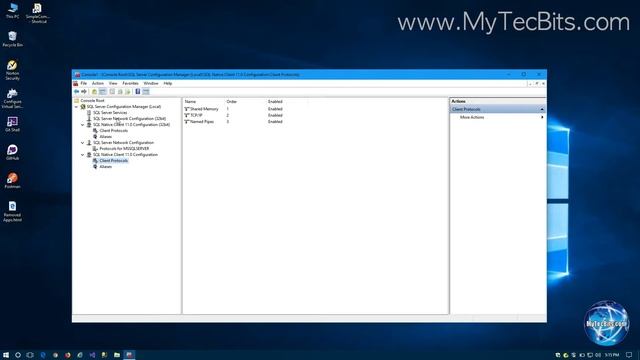Open File Explorer from the taskbar

(x=117, y=355)
